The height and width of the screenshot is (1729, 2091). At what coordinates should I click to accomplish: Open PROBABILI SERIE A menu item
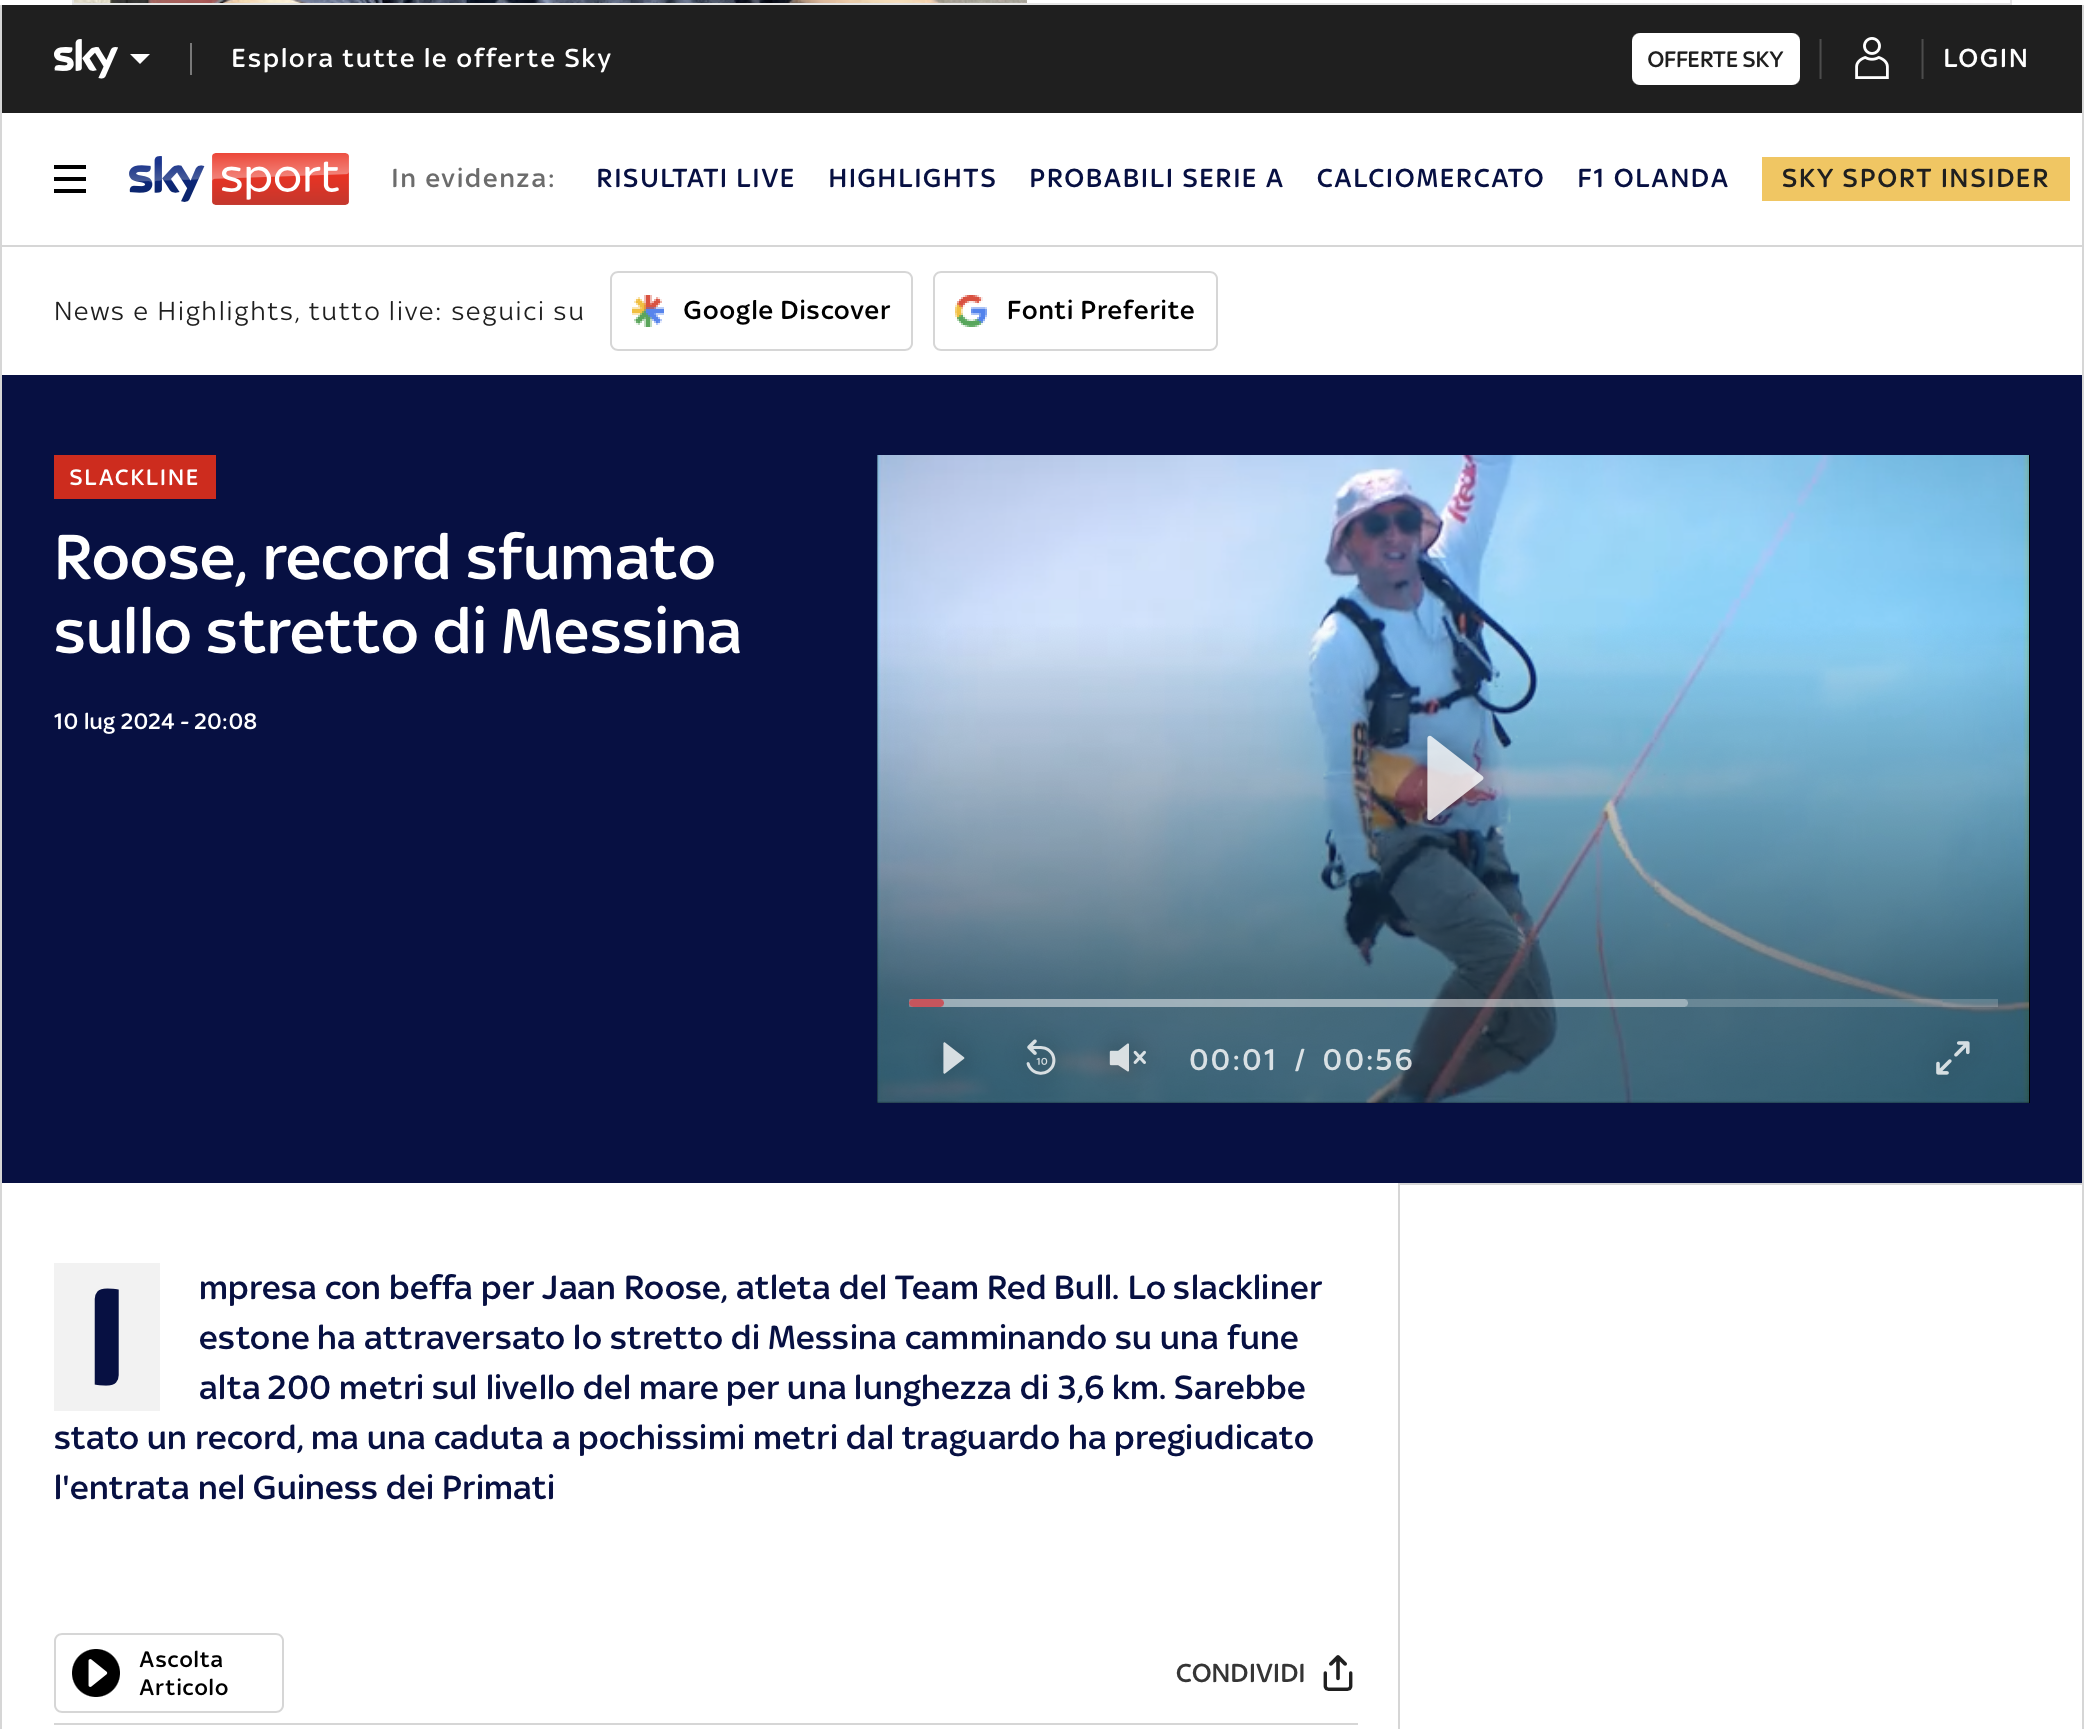pos(1156,178)
